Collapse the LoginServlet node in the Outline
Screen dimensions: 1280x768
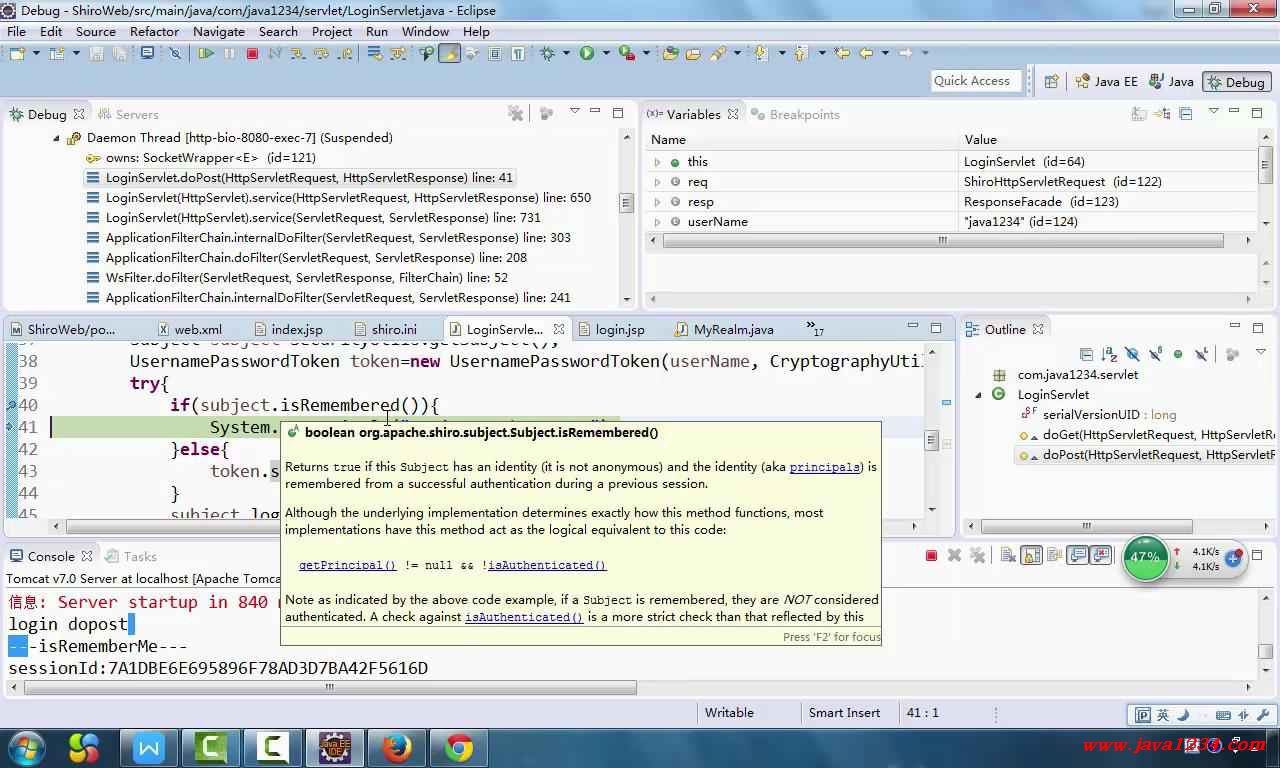pos(979,395)
